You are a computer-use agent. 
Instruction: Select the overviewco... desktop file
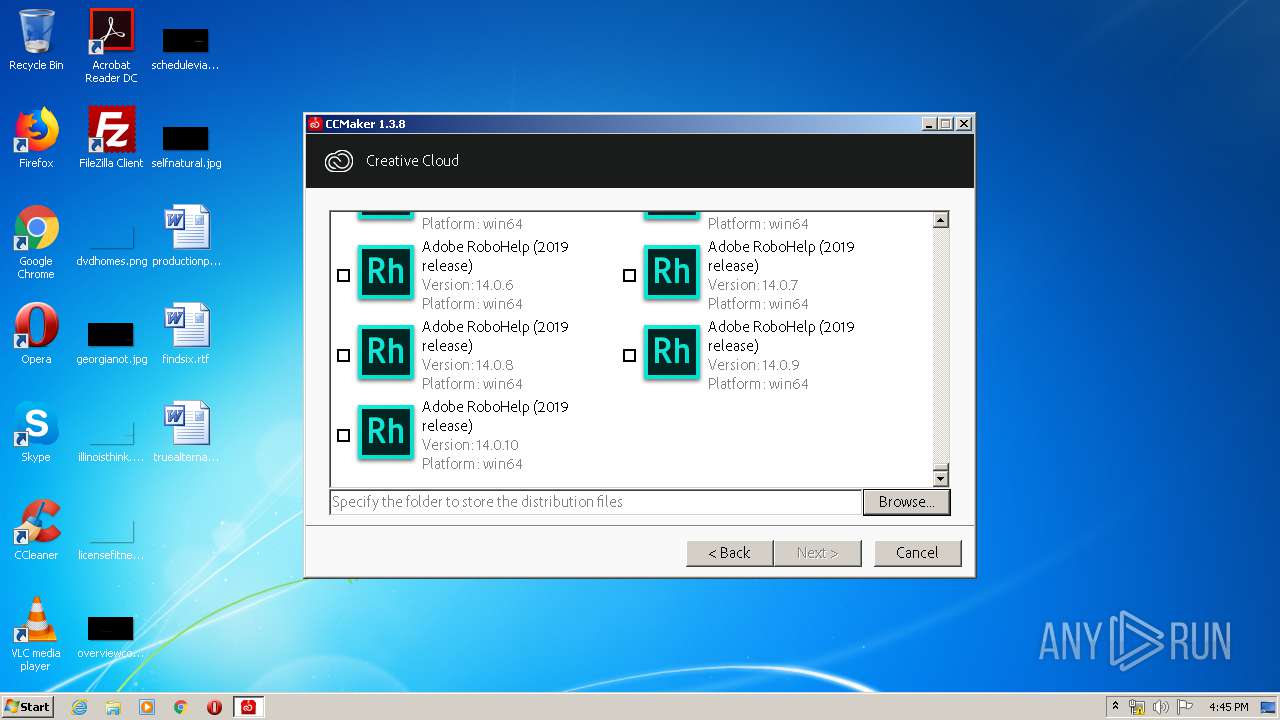coord(111,636)
